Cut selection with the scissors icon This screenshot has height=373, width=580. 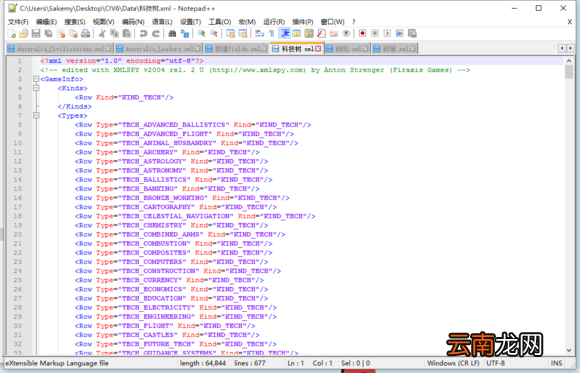[x=102, y=34]
